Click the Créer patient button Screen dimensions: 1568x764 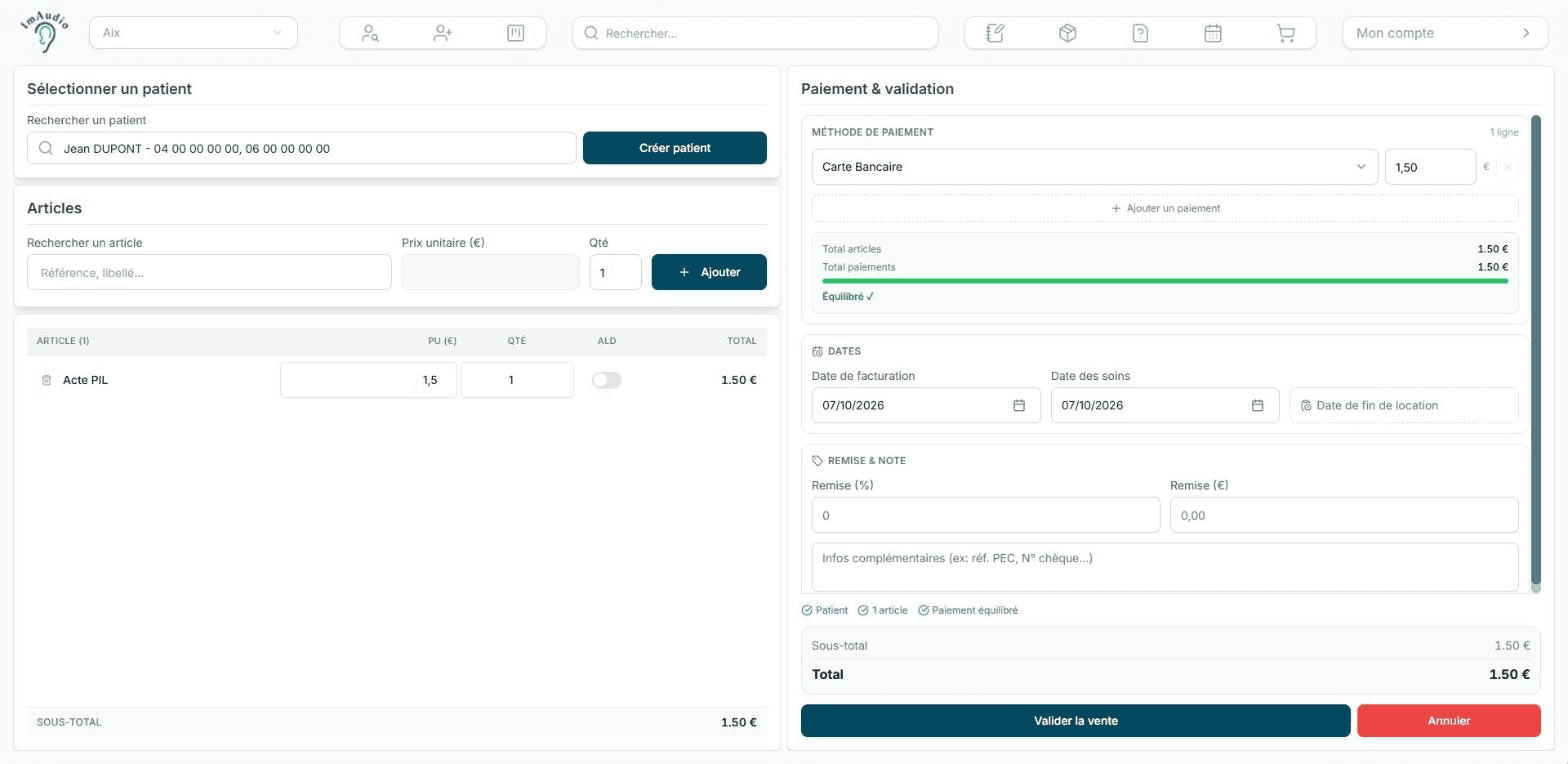(x=675, y=148)
